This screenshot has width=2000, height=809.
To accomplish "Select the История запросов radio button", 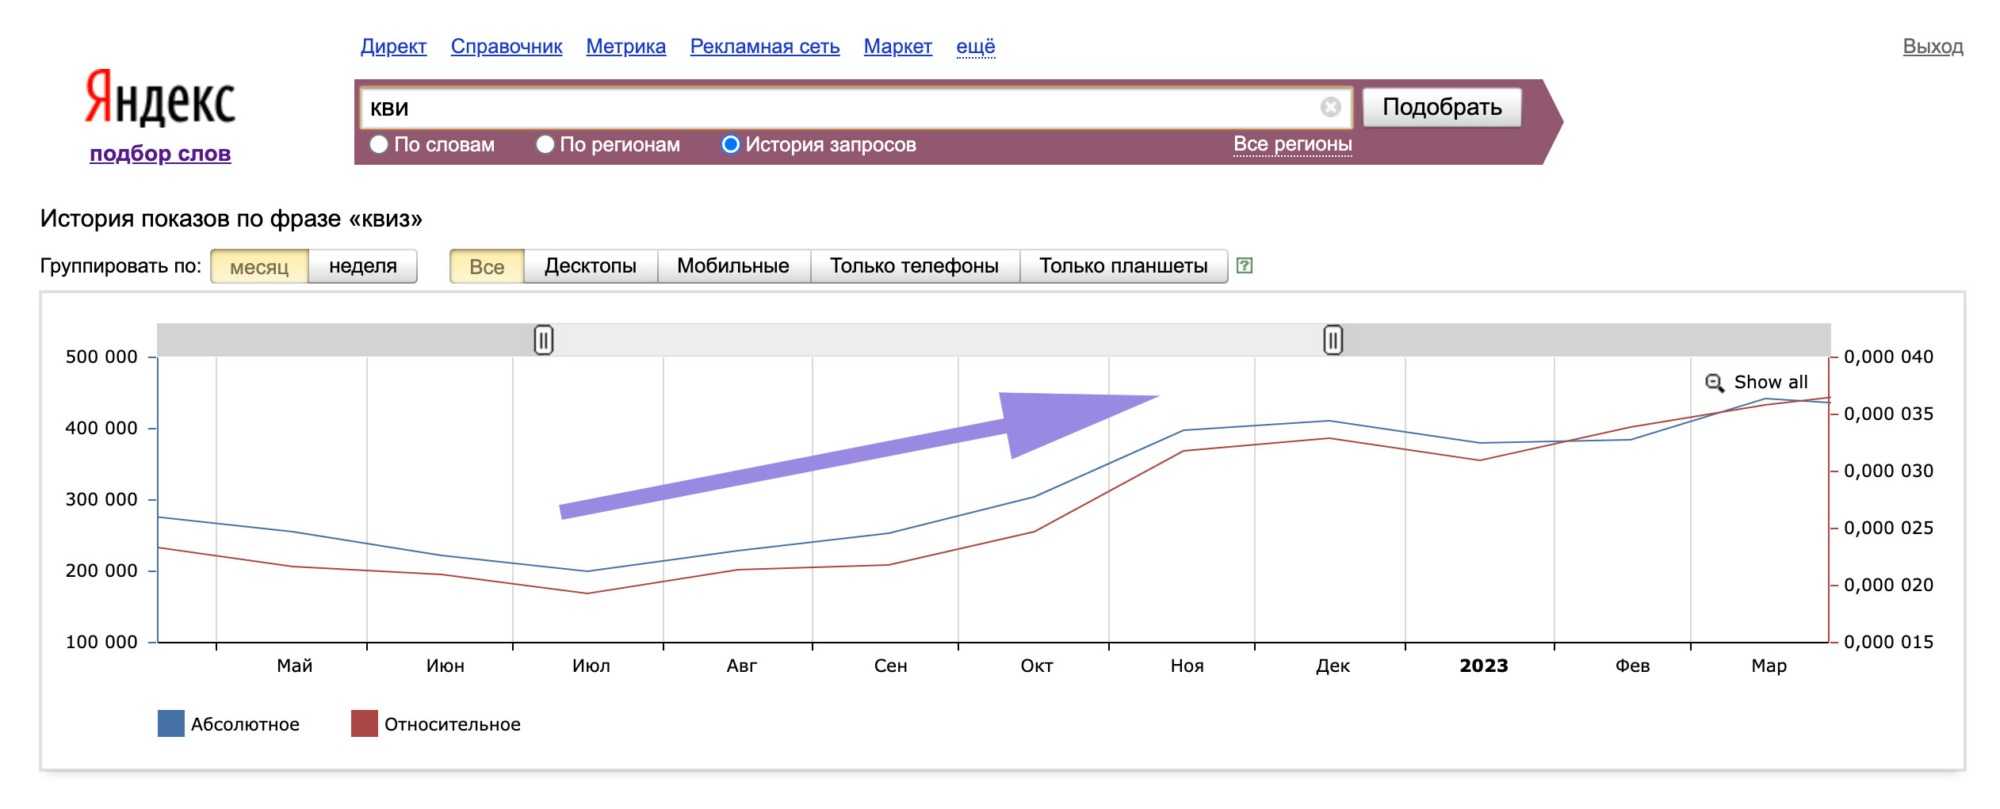I will click(x=730, y=145).
